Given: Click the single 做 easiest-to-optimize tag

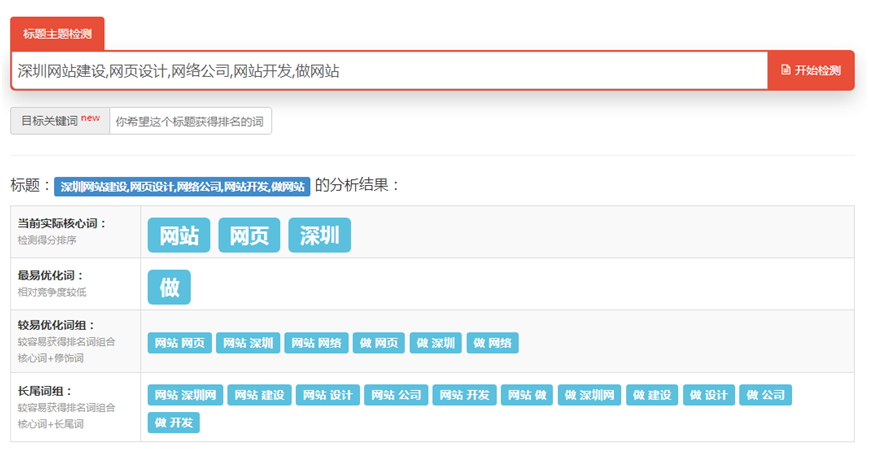Looking at the screenshot, I should pyautogui.click(x=169, y=287).
